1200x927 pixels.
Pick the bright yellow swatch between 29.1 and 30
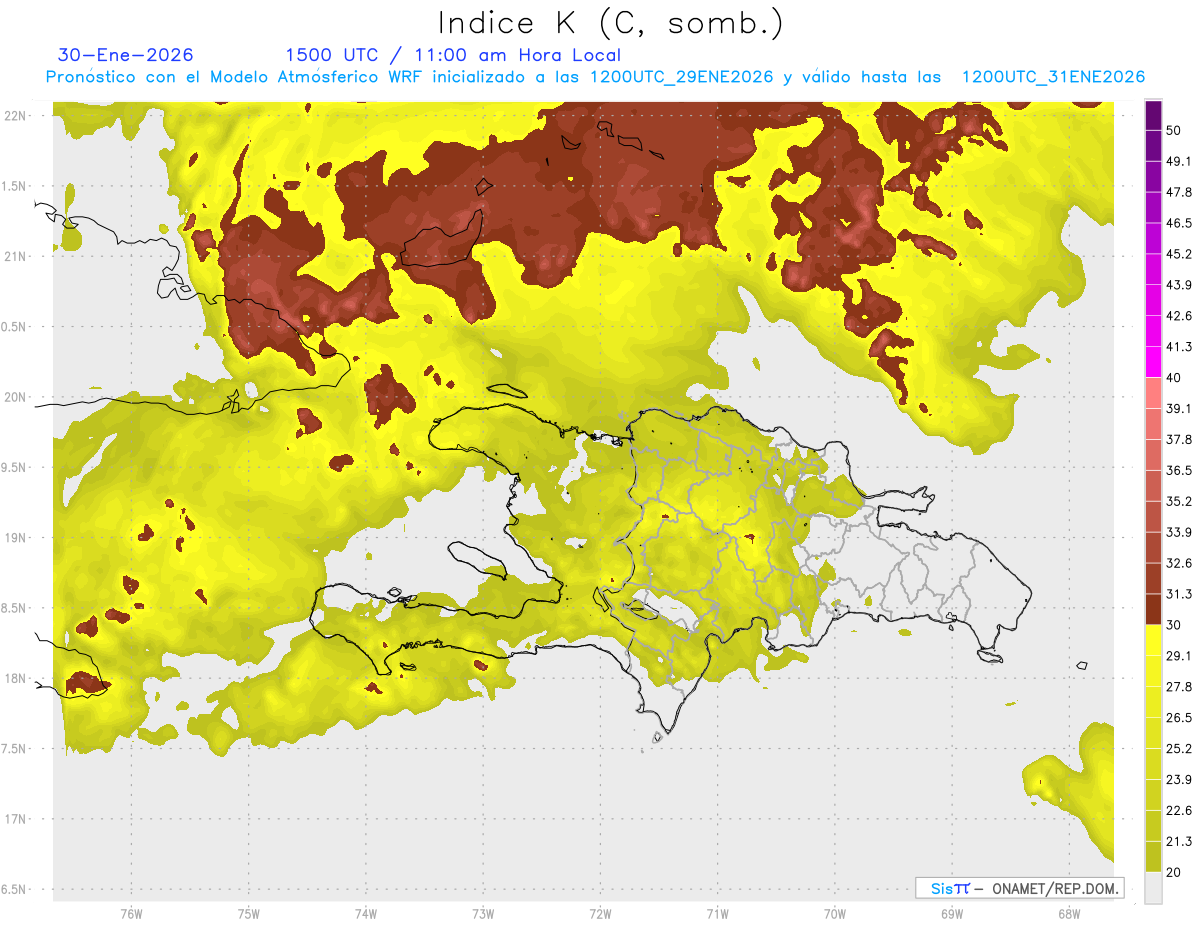tap(1153, 641)
